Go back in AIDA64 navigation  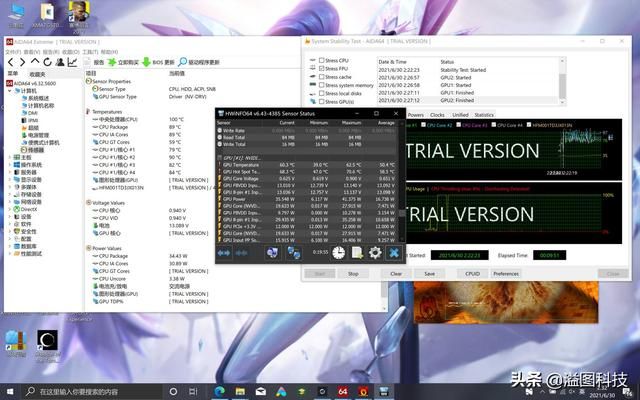coord(11,62)
